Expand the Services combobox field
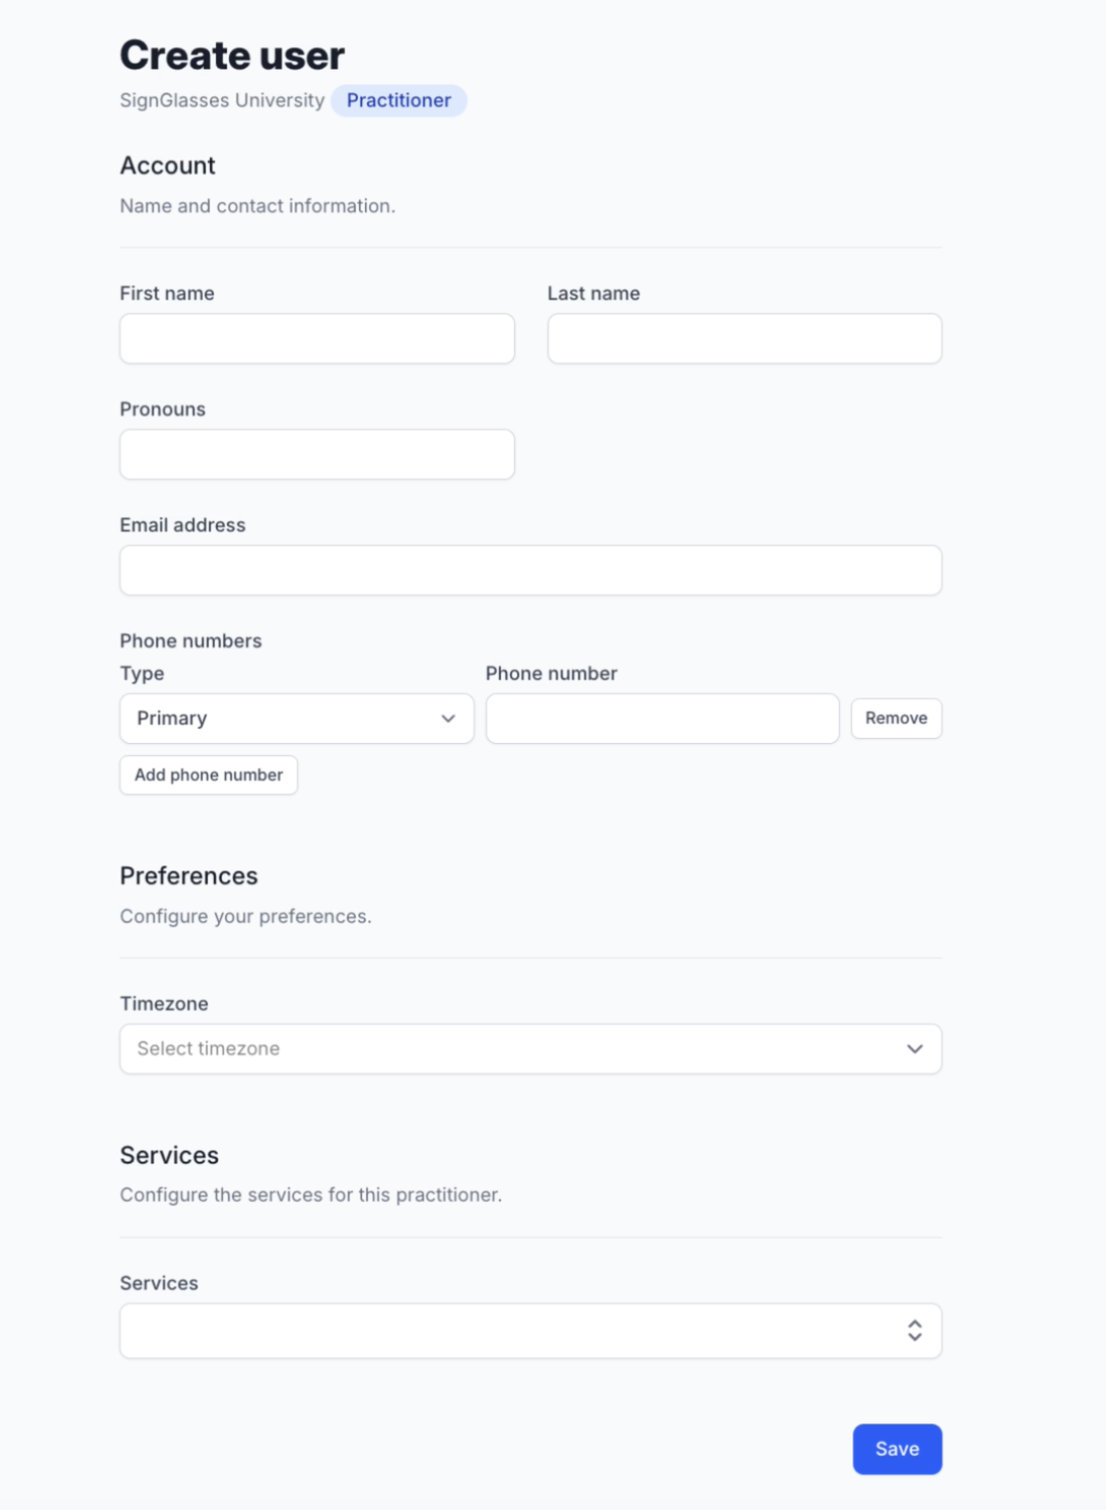The height and width of the screenshot is (1510, 1106). click(531, 1330)
